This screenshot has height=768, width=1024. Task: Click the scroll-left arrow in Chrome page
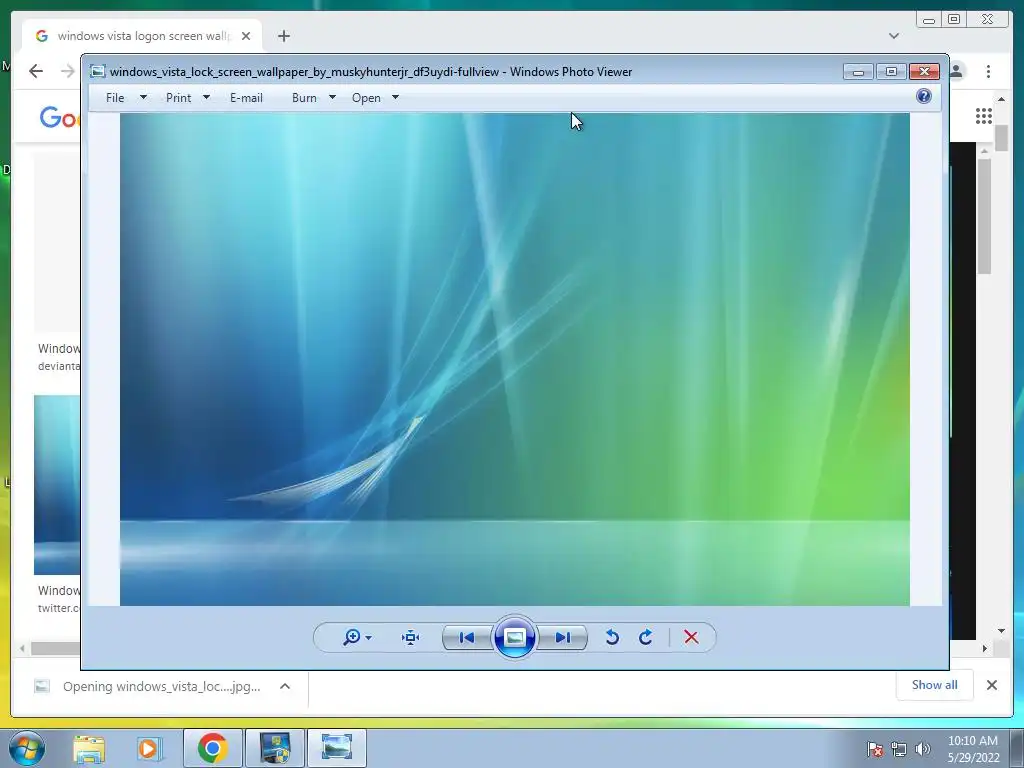22,648
